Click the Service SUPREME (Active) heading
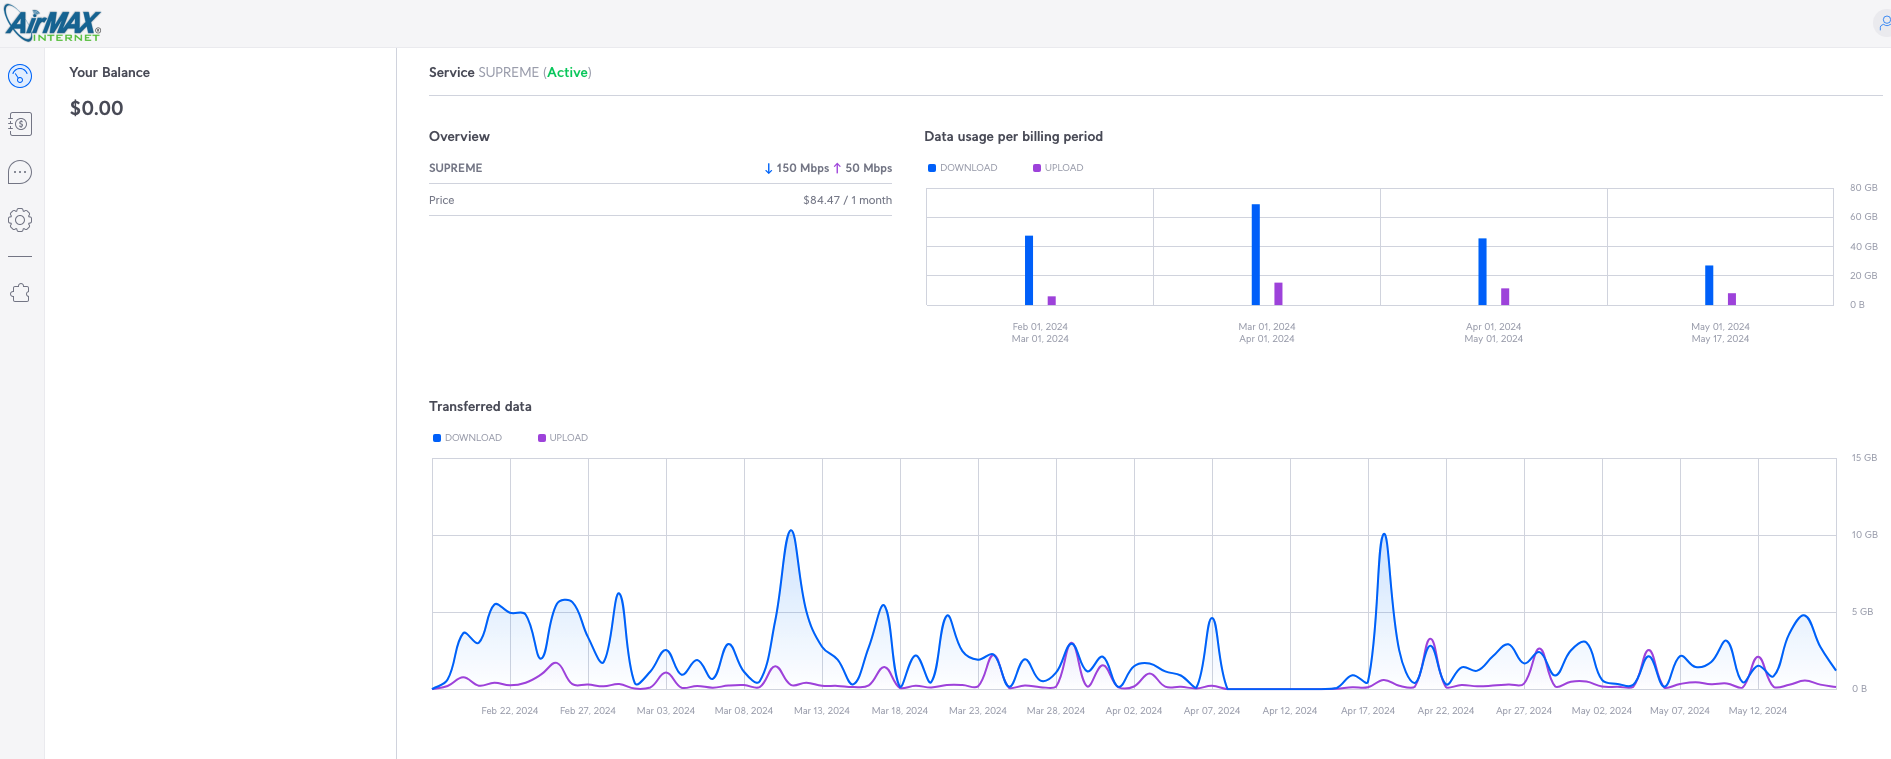Screen dimensions: 1891x759 pyautogui.click(x=510, y=73)
